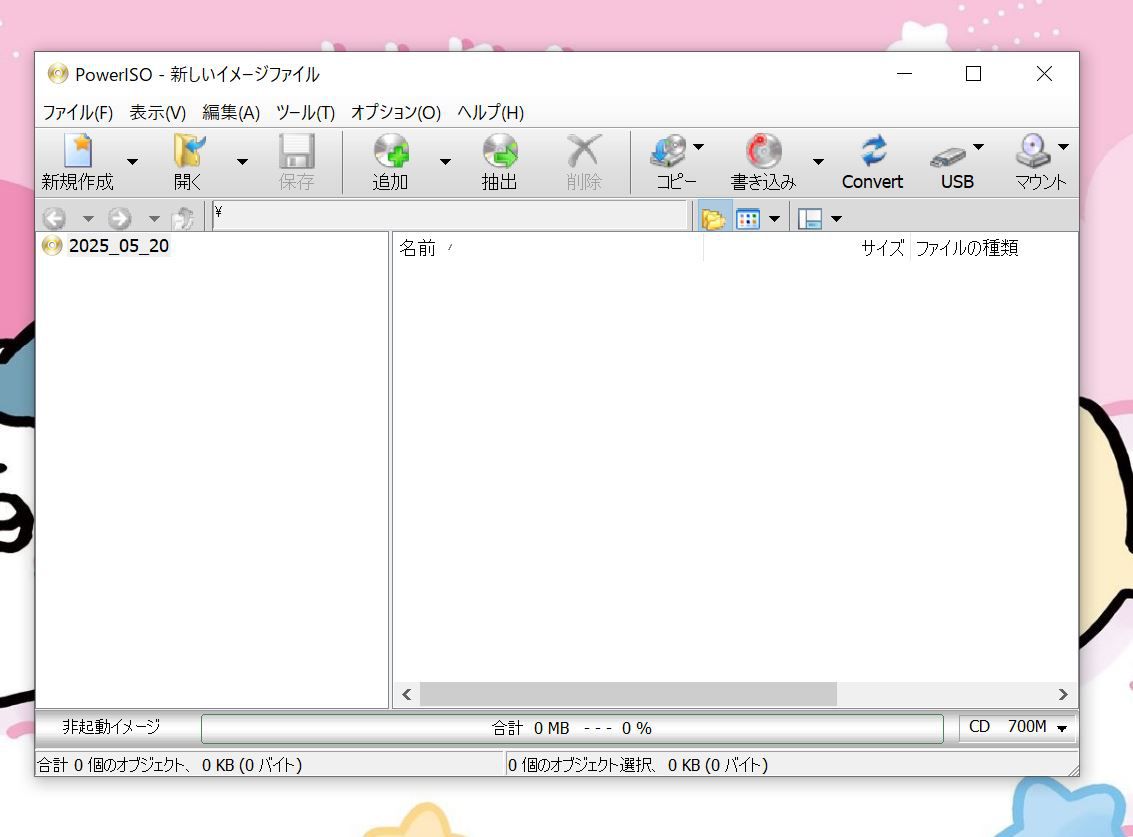Image resolution: width=1133 pixels, height=837 pixels.
Task: Open the オプション(O) menu
Action: [396, 113]
